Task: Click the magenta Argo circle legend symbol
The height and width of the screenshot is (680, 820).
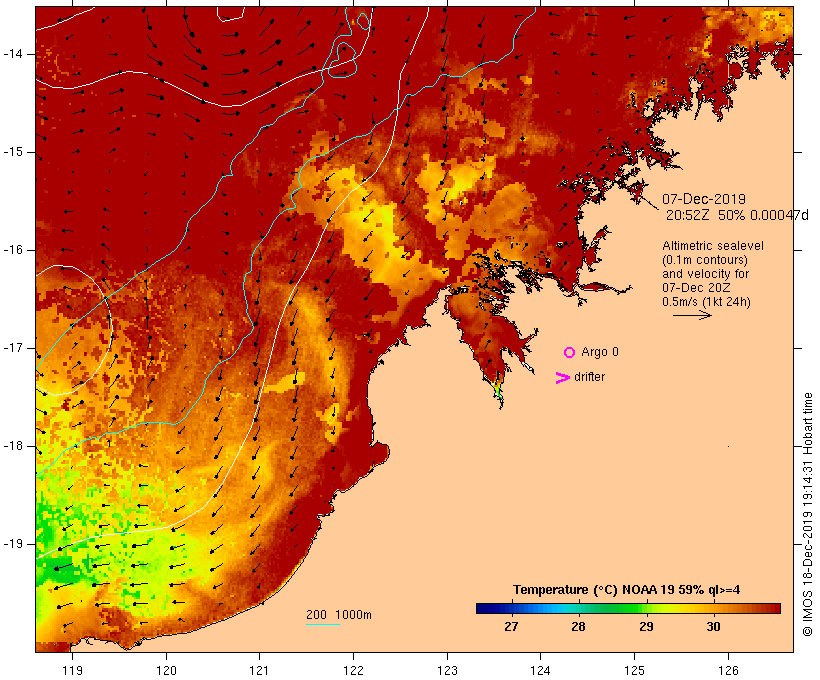Action: 570,353
